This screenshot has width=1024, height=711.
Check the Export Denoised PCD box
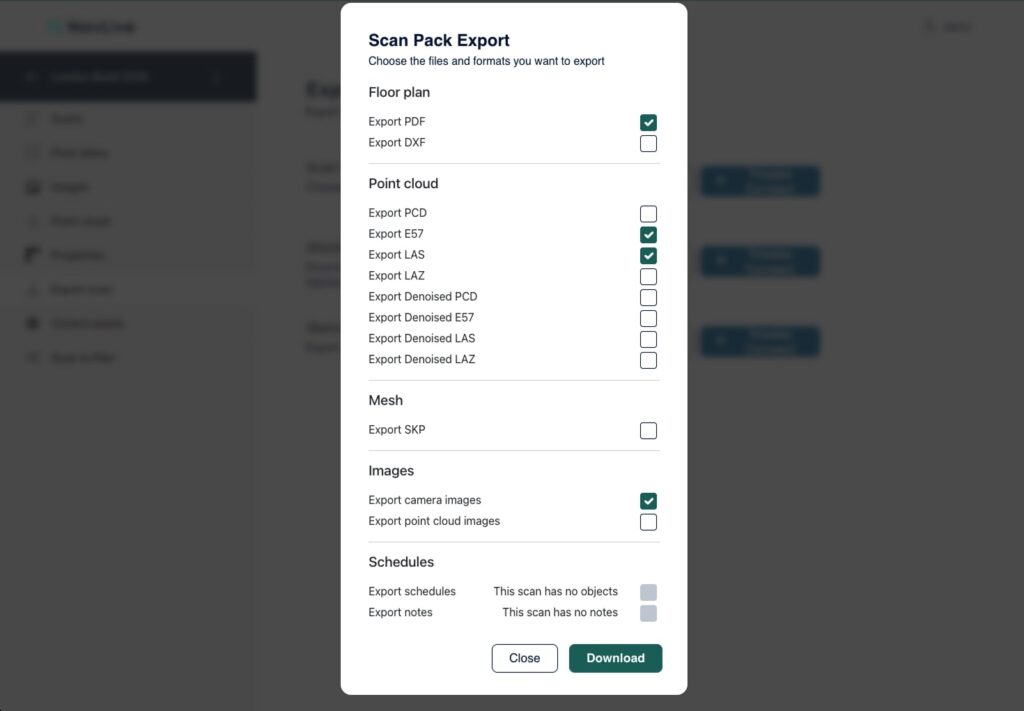(649, 298)
